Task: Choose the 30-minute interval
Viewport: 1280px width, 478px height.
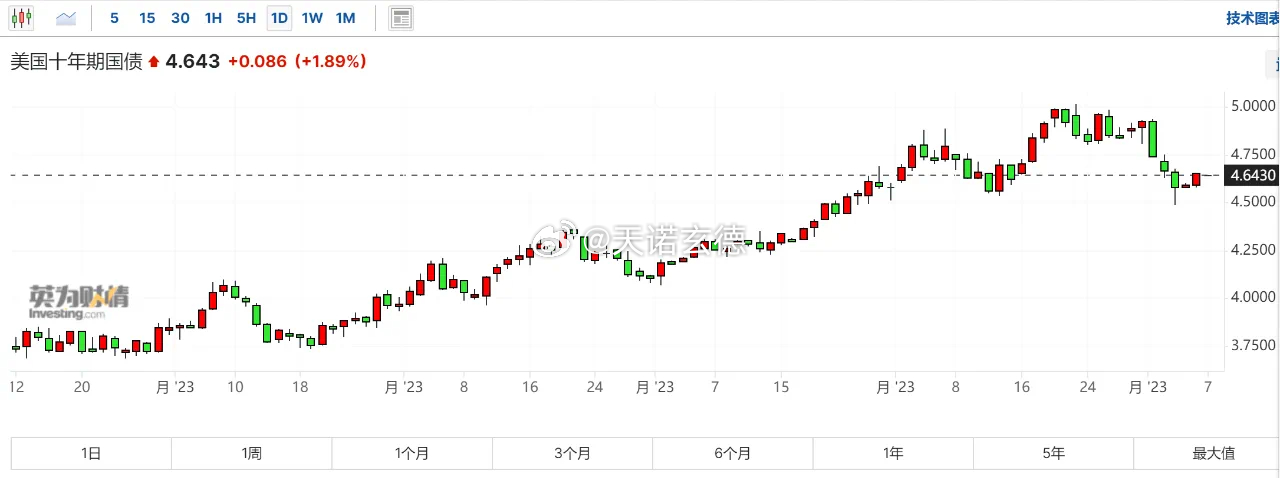Action: (x=180, y=18)
